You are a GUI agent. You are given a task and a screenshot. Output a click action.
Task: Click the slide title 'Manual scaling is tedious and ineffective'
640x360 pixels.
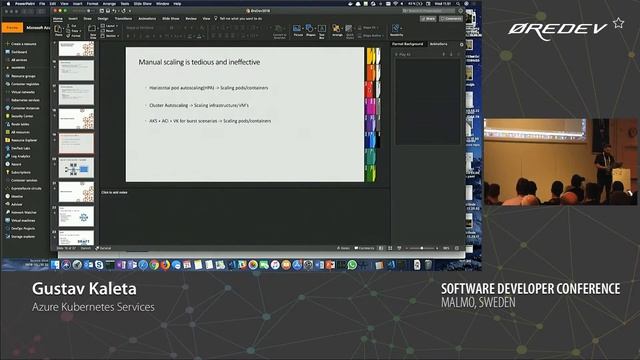(199, 62)
